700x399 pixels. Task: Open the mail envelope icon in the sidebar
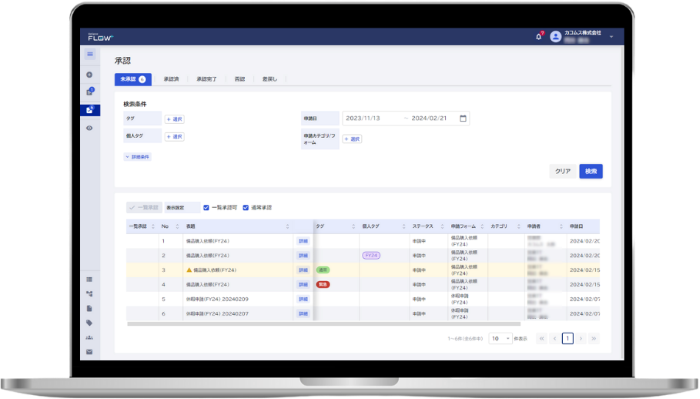click(x=89, y=352)
